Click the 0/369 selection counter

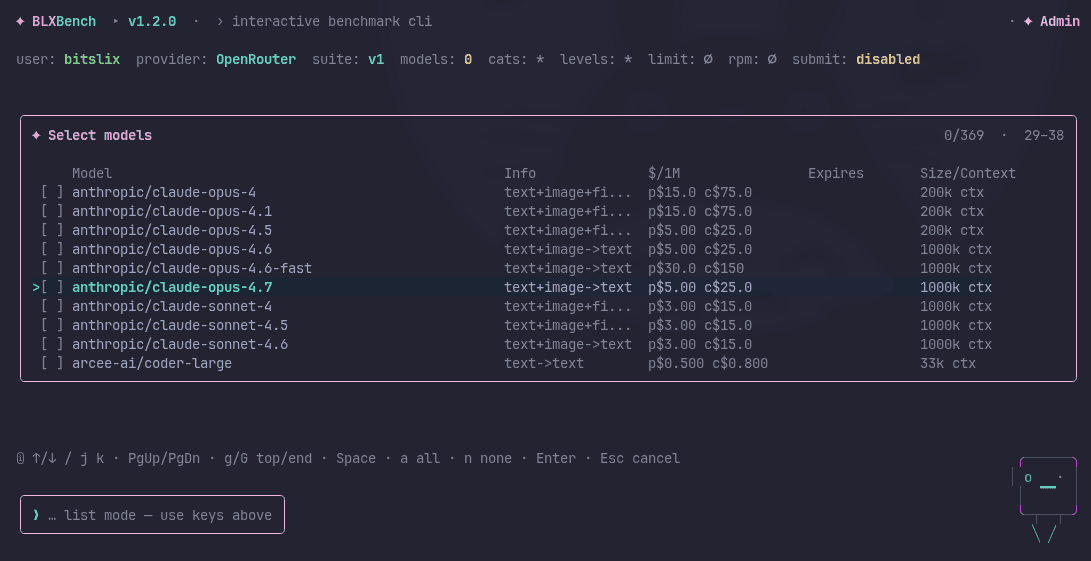tap(964, 136)
